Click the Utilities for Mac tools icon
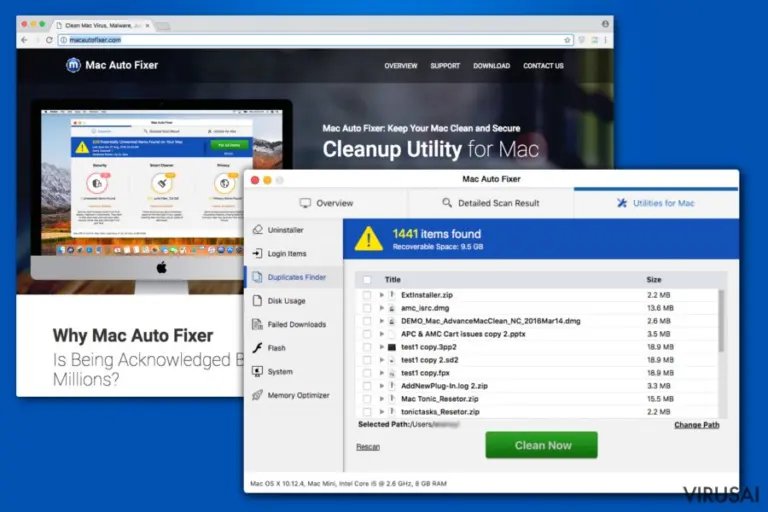768x512 pixels. (x=622, y=203)
